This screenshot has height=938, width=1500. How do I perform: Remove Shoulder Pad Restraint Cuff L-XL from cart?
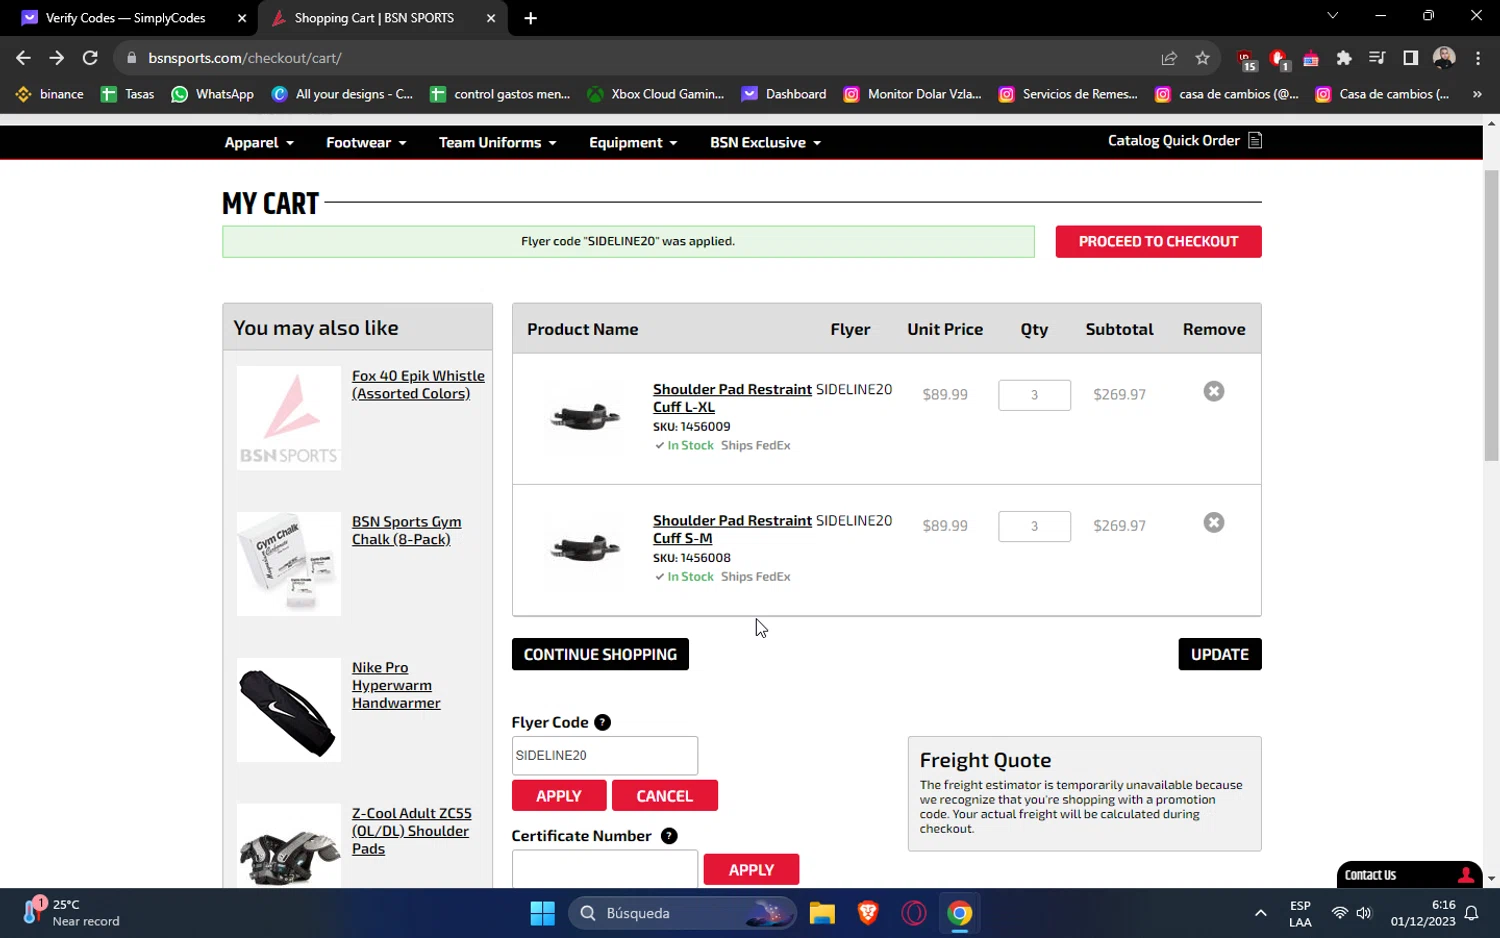click(x=1213, y=391)
